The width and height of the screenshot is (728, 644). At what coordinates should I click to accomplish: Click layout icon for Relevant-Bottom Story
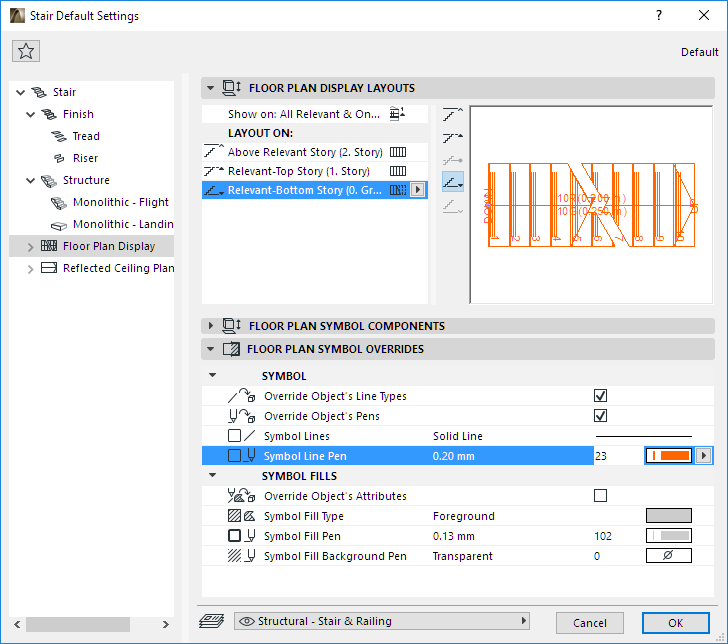click(x=398, y=190)
